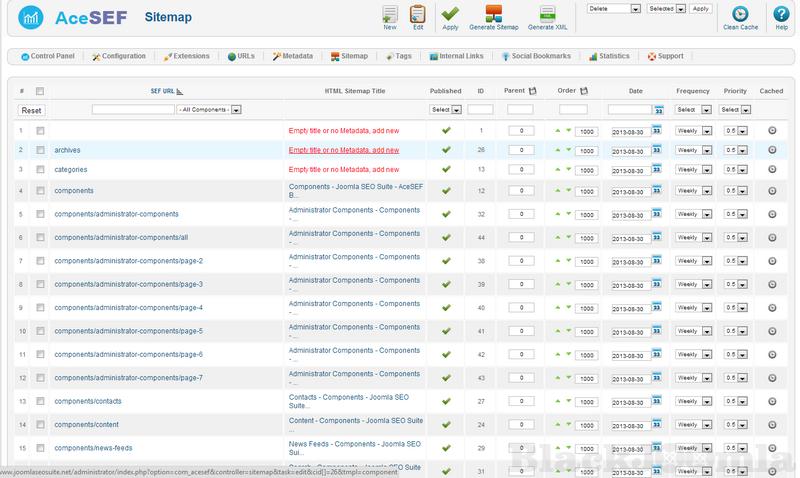Toggle published checkmark for categories row

[x=446, y=170]
